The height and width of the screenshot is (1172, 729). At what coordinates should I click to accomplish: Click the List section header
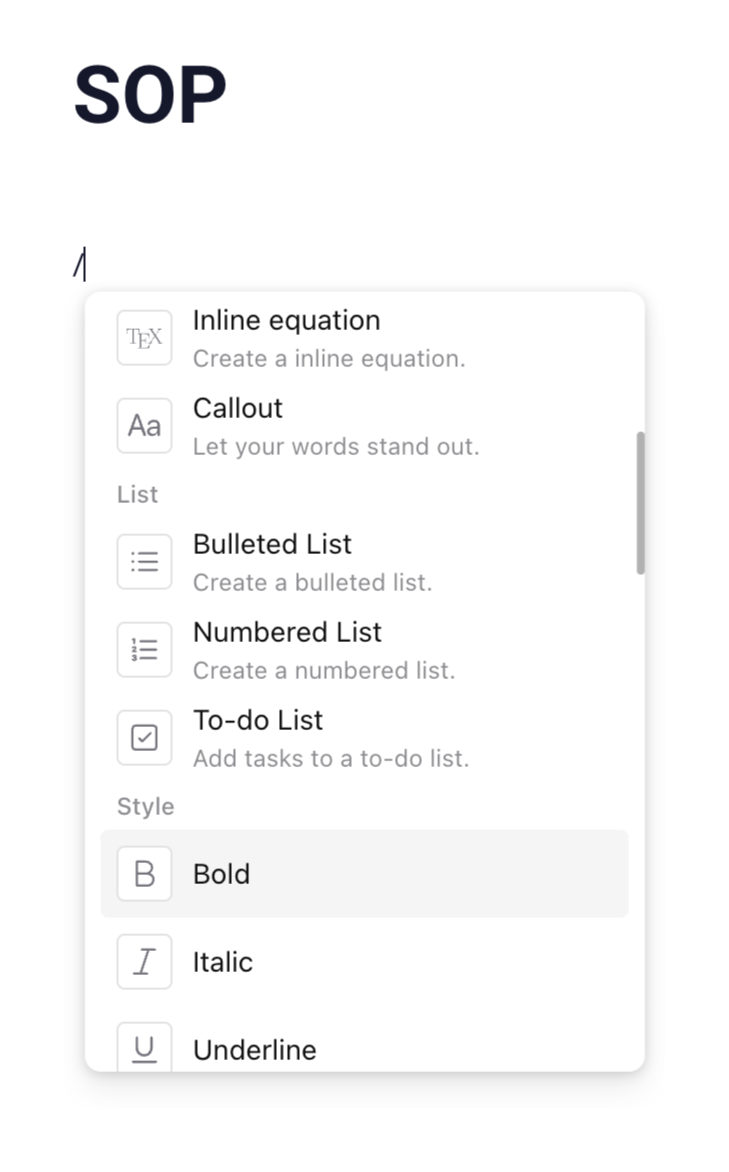coord(137,494)
